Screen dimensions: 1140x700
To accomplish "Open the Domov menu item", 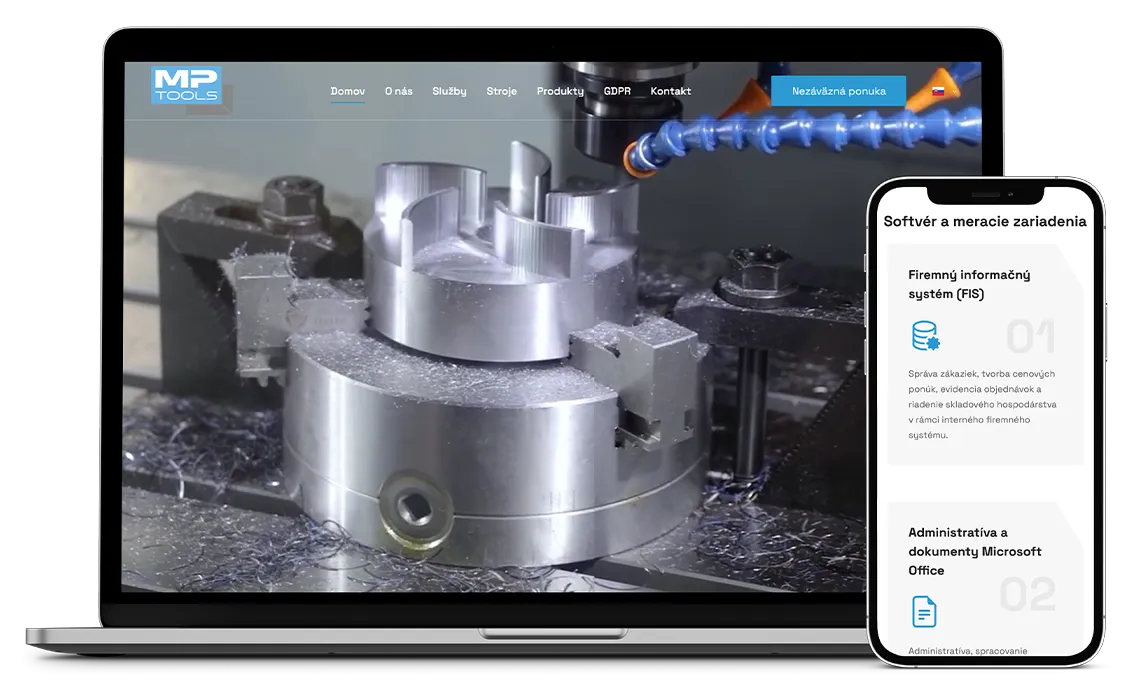I will [x=348, y=91].
